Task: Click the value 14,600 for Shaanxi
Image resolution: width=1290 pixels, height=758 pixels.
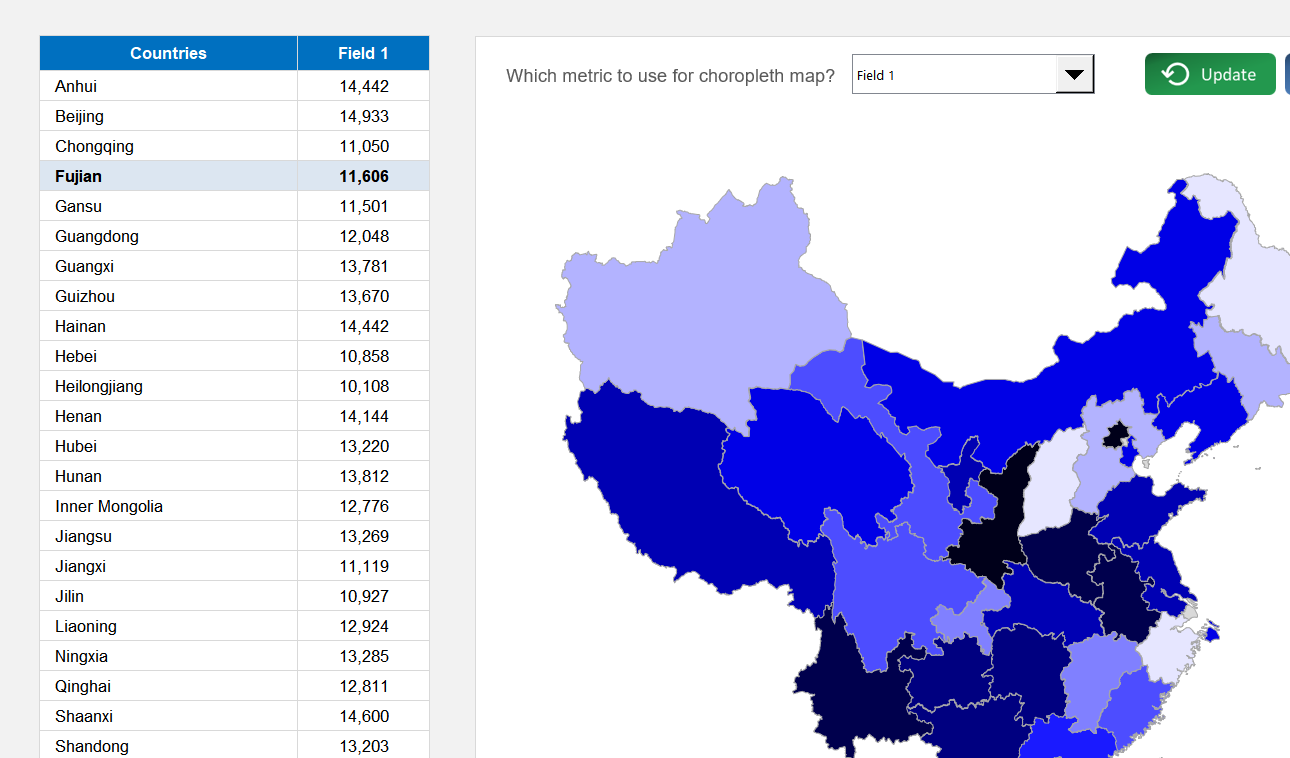Action: [363, 716]
